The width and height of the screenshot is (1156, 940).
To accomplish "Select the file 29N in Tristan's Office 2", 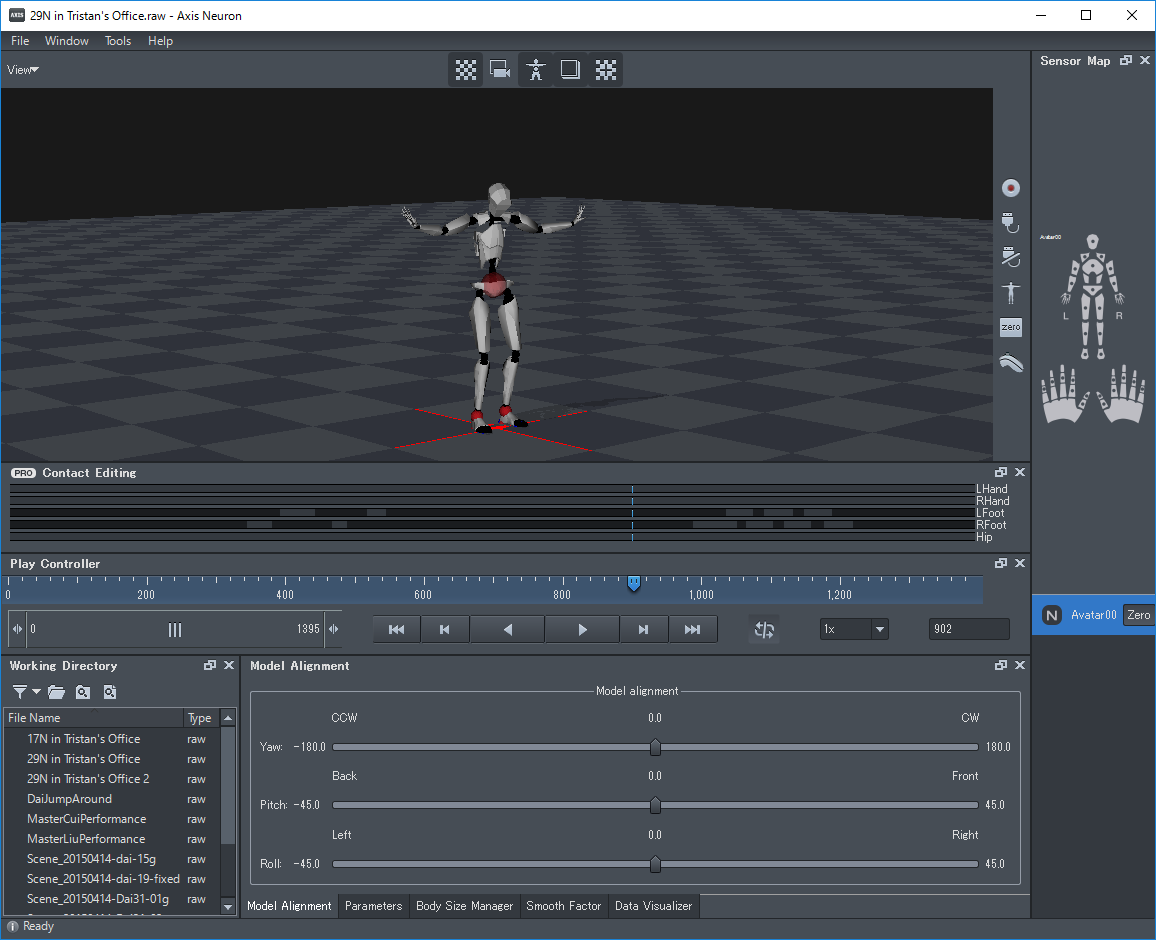I will tap(88, 778).
